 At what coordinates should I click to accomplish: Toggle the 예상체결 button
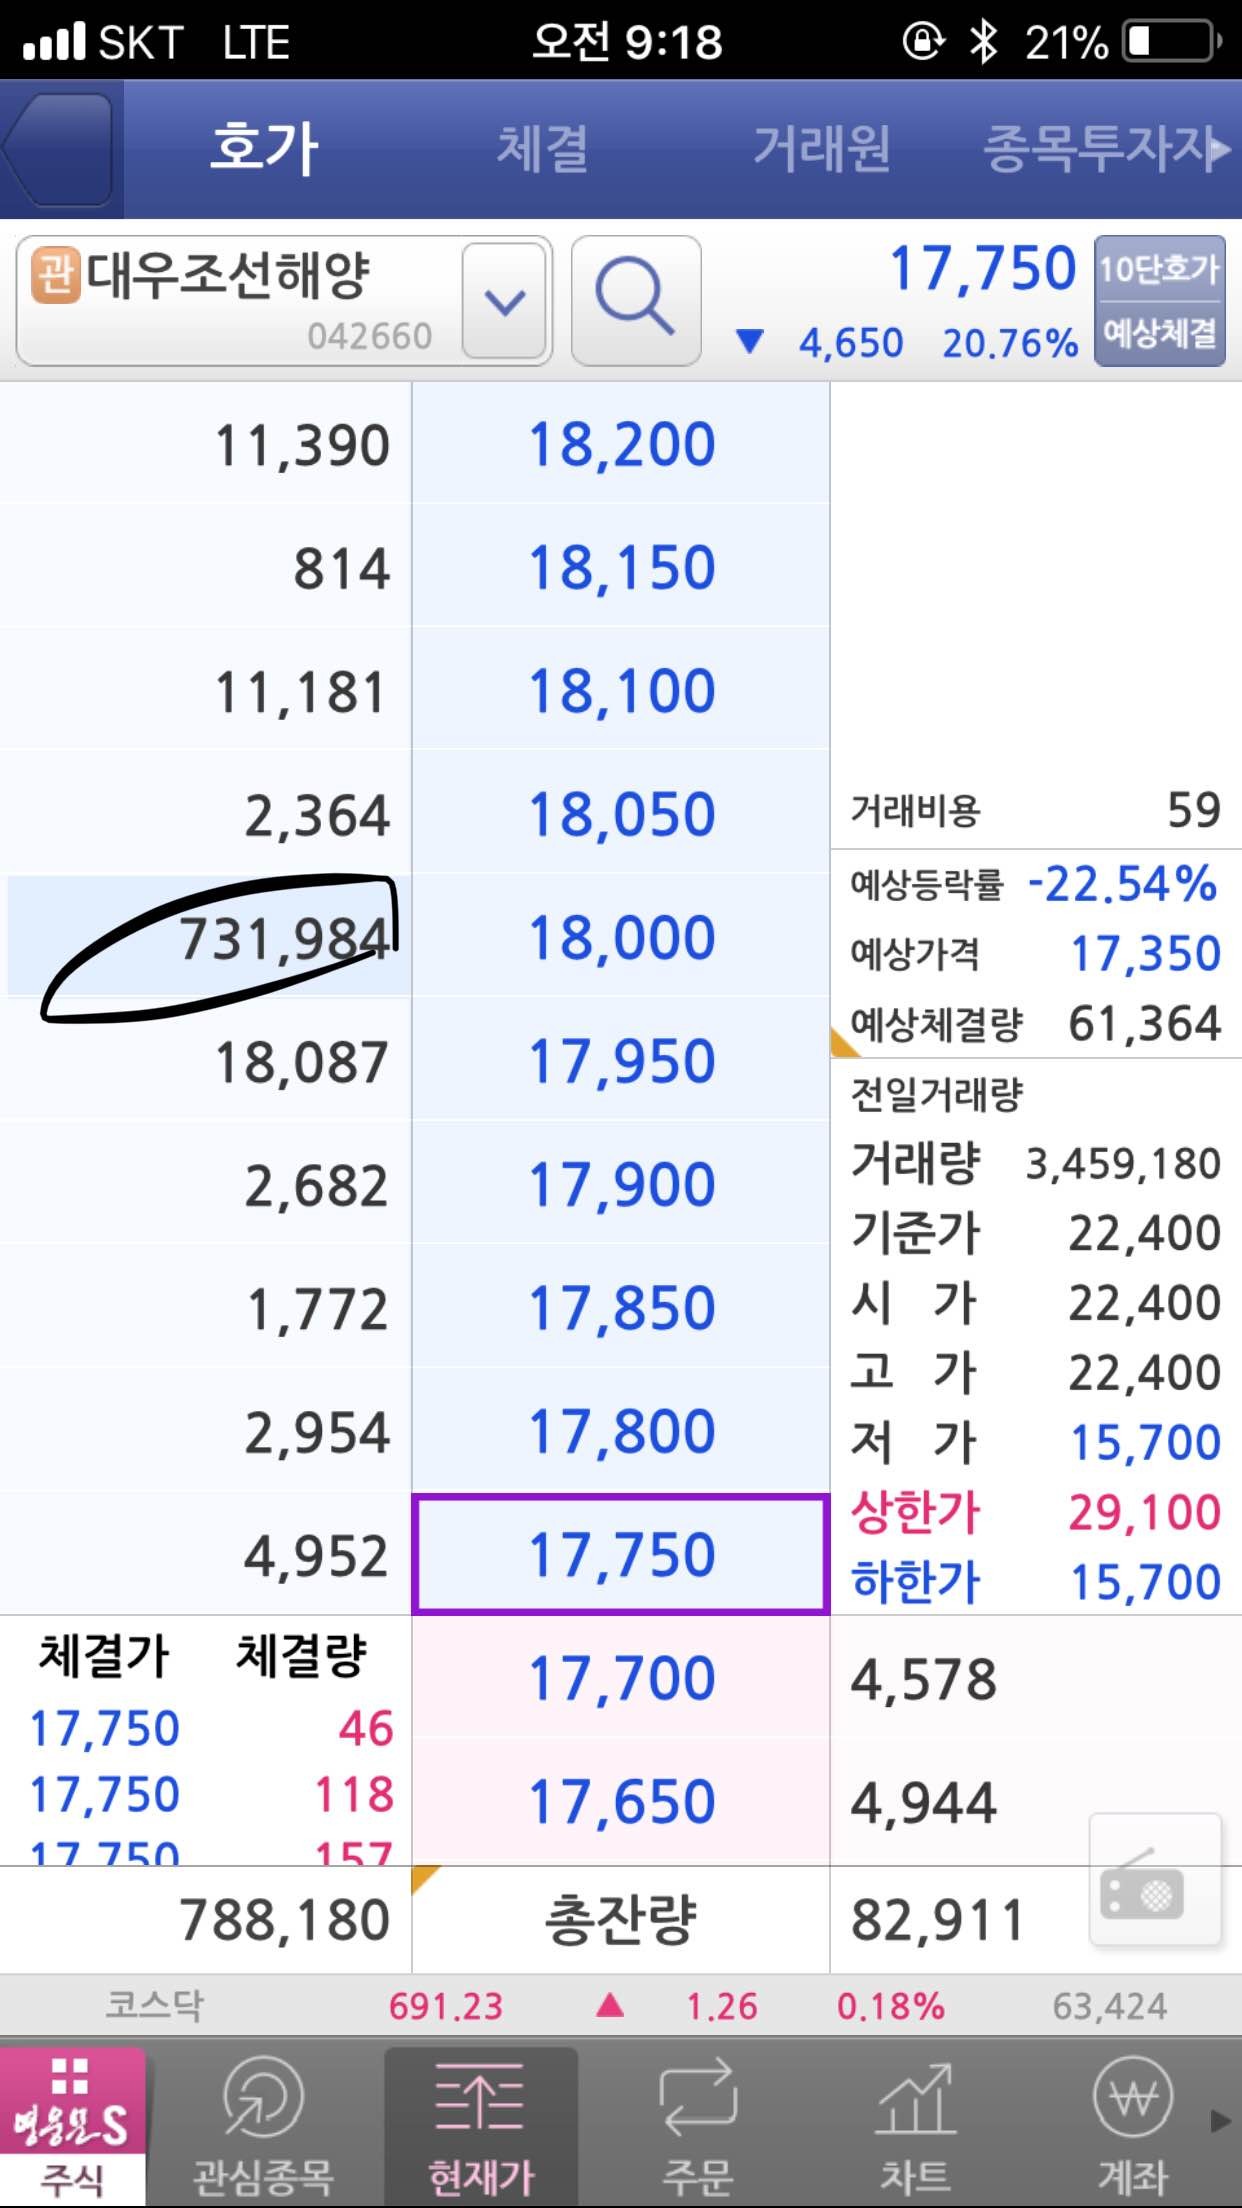coord(1160,333)
